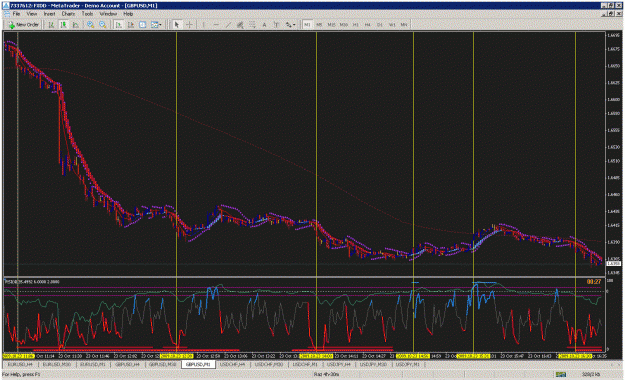Click the MetaTrader app icon in title bar
The image size is (625, 380).
click(x=6, y=6)
